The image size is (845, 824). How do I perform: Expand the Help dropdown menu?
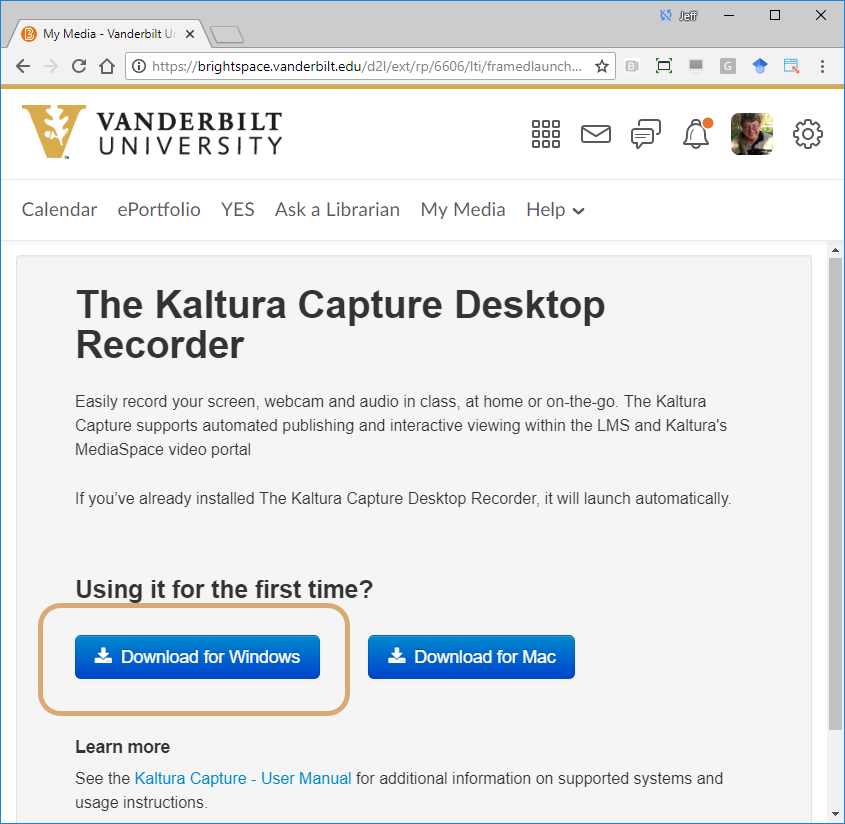555,210
